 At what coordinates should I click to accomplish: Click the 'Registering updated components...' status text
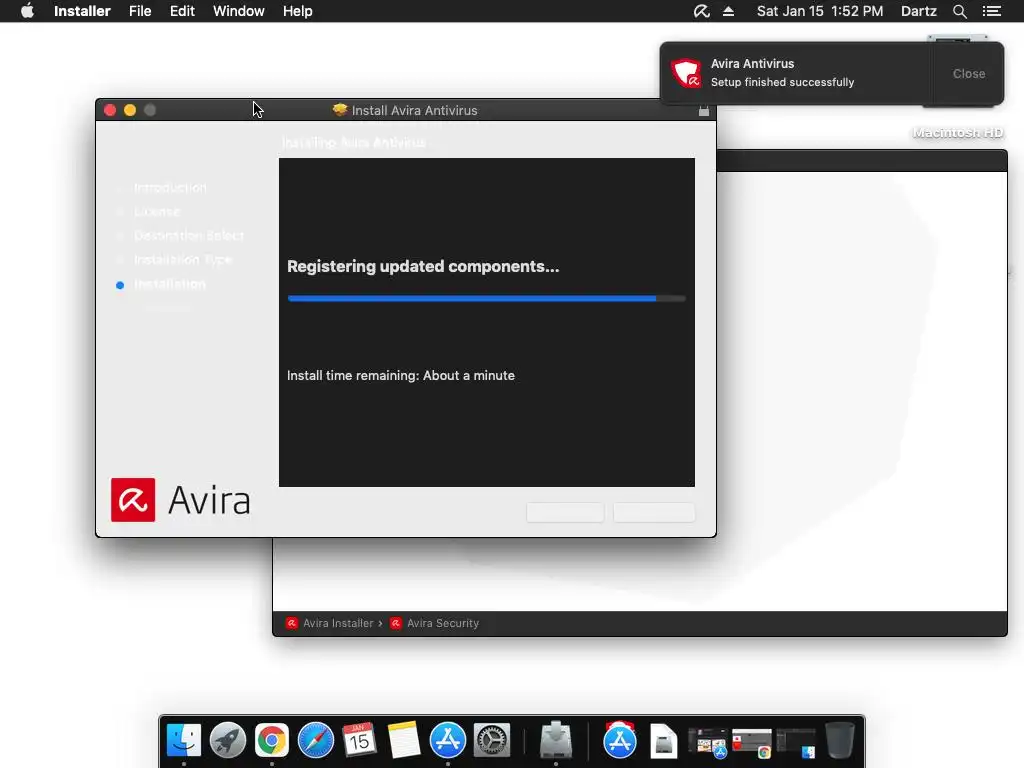(423, 266)
